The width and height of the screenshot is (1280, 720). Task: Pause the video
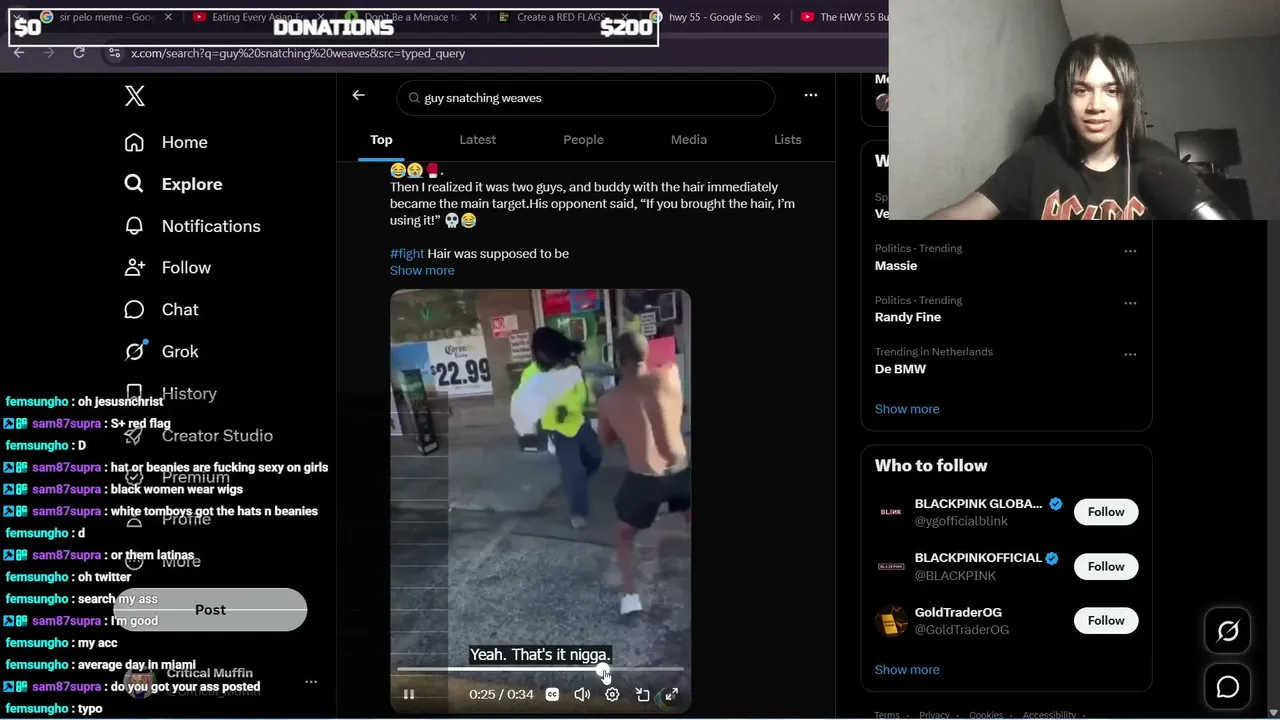click(409, 694)
